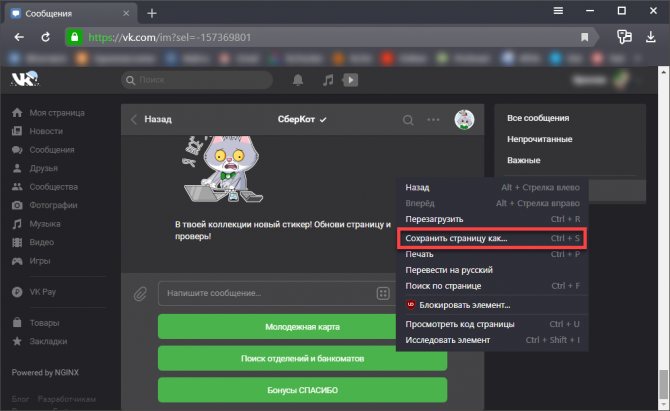Screen dimensions: 670x411
Task: Open conversation actions three-dots menu
Action: point(433,120)
